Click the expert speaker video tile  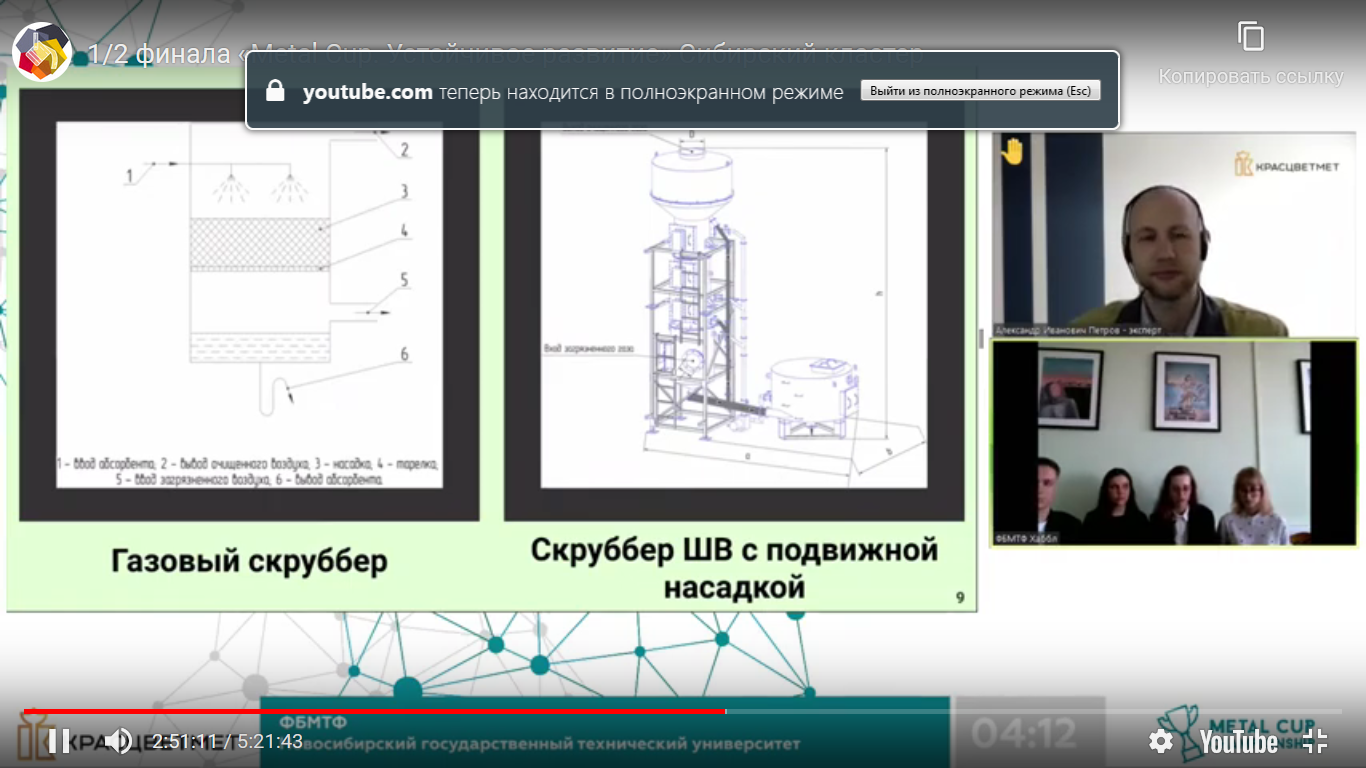pos(1174,234)
